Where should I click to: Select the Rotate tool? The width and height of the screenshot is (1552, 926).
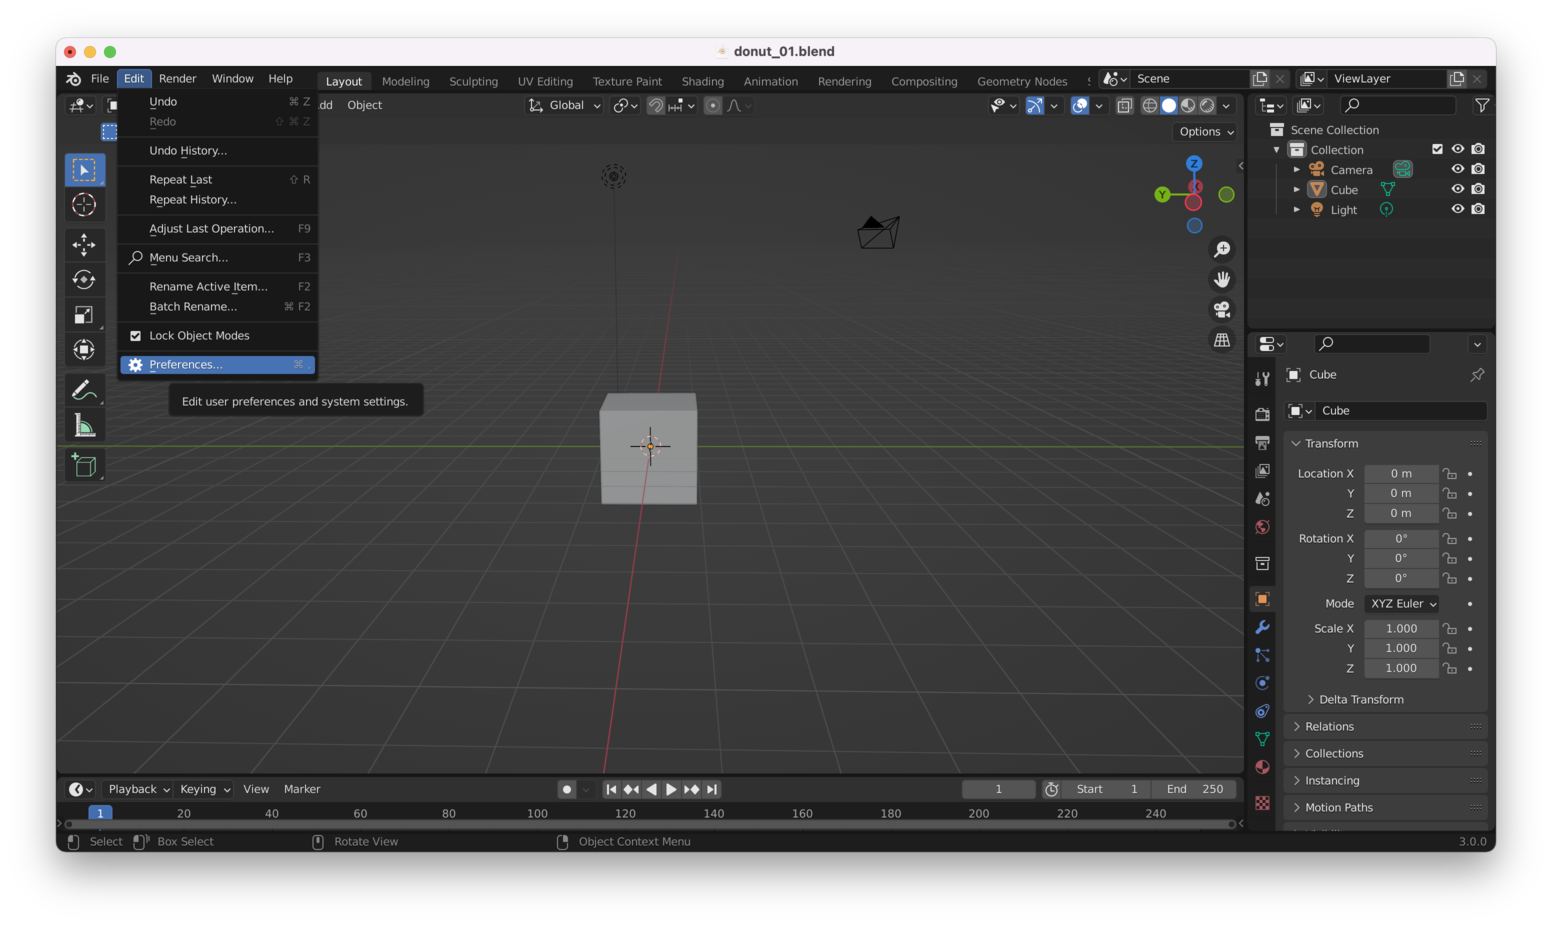(85, 279)
